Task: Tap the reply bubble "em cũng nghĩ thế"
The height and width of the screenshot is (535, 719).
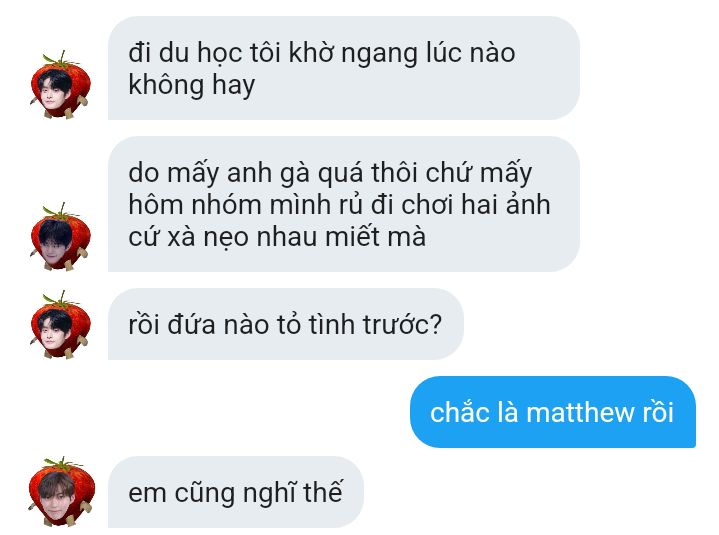Action: (x=236, y=492)
